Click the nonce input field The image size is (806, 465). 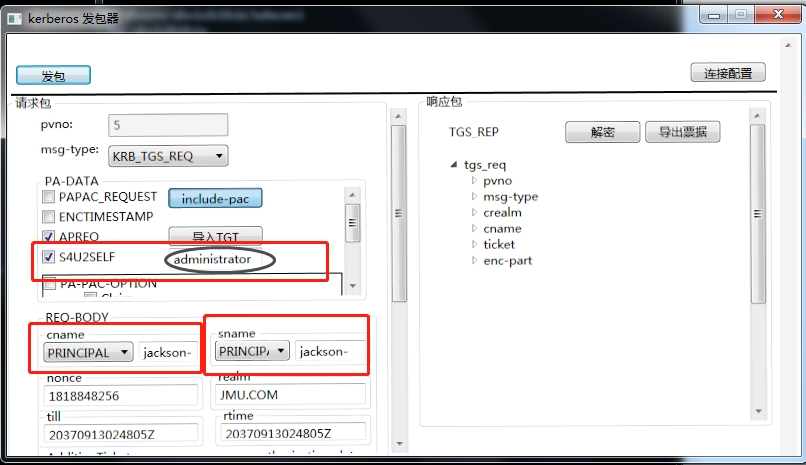[x=121, y=395]
